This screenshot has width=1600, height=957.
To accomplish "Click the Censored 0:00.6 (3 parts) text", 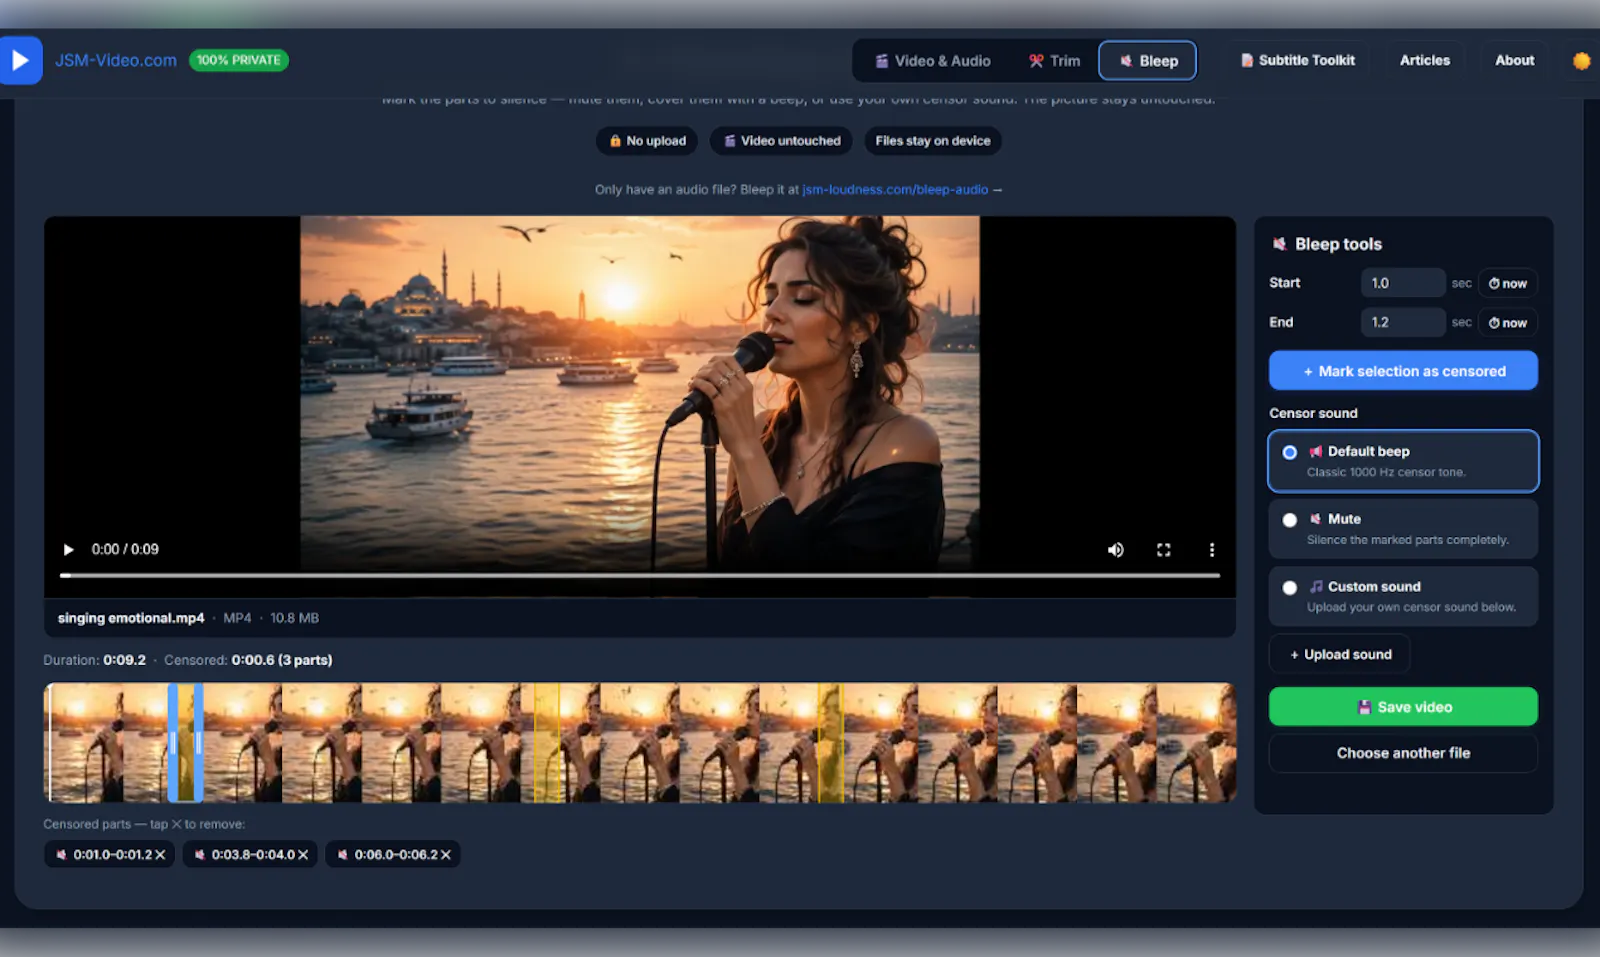I will click(248, 660).
